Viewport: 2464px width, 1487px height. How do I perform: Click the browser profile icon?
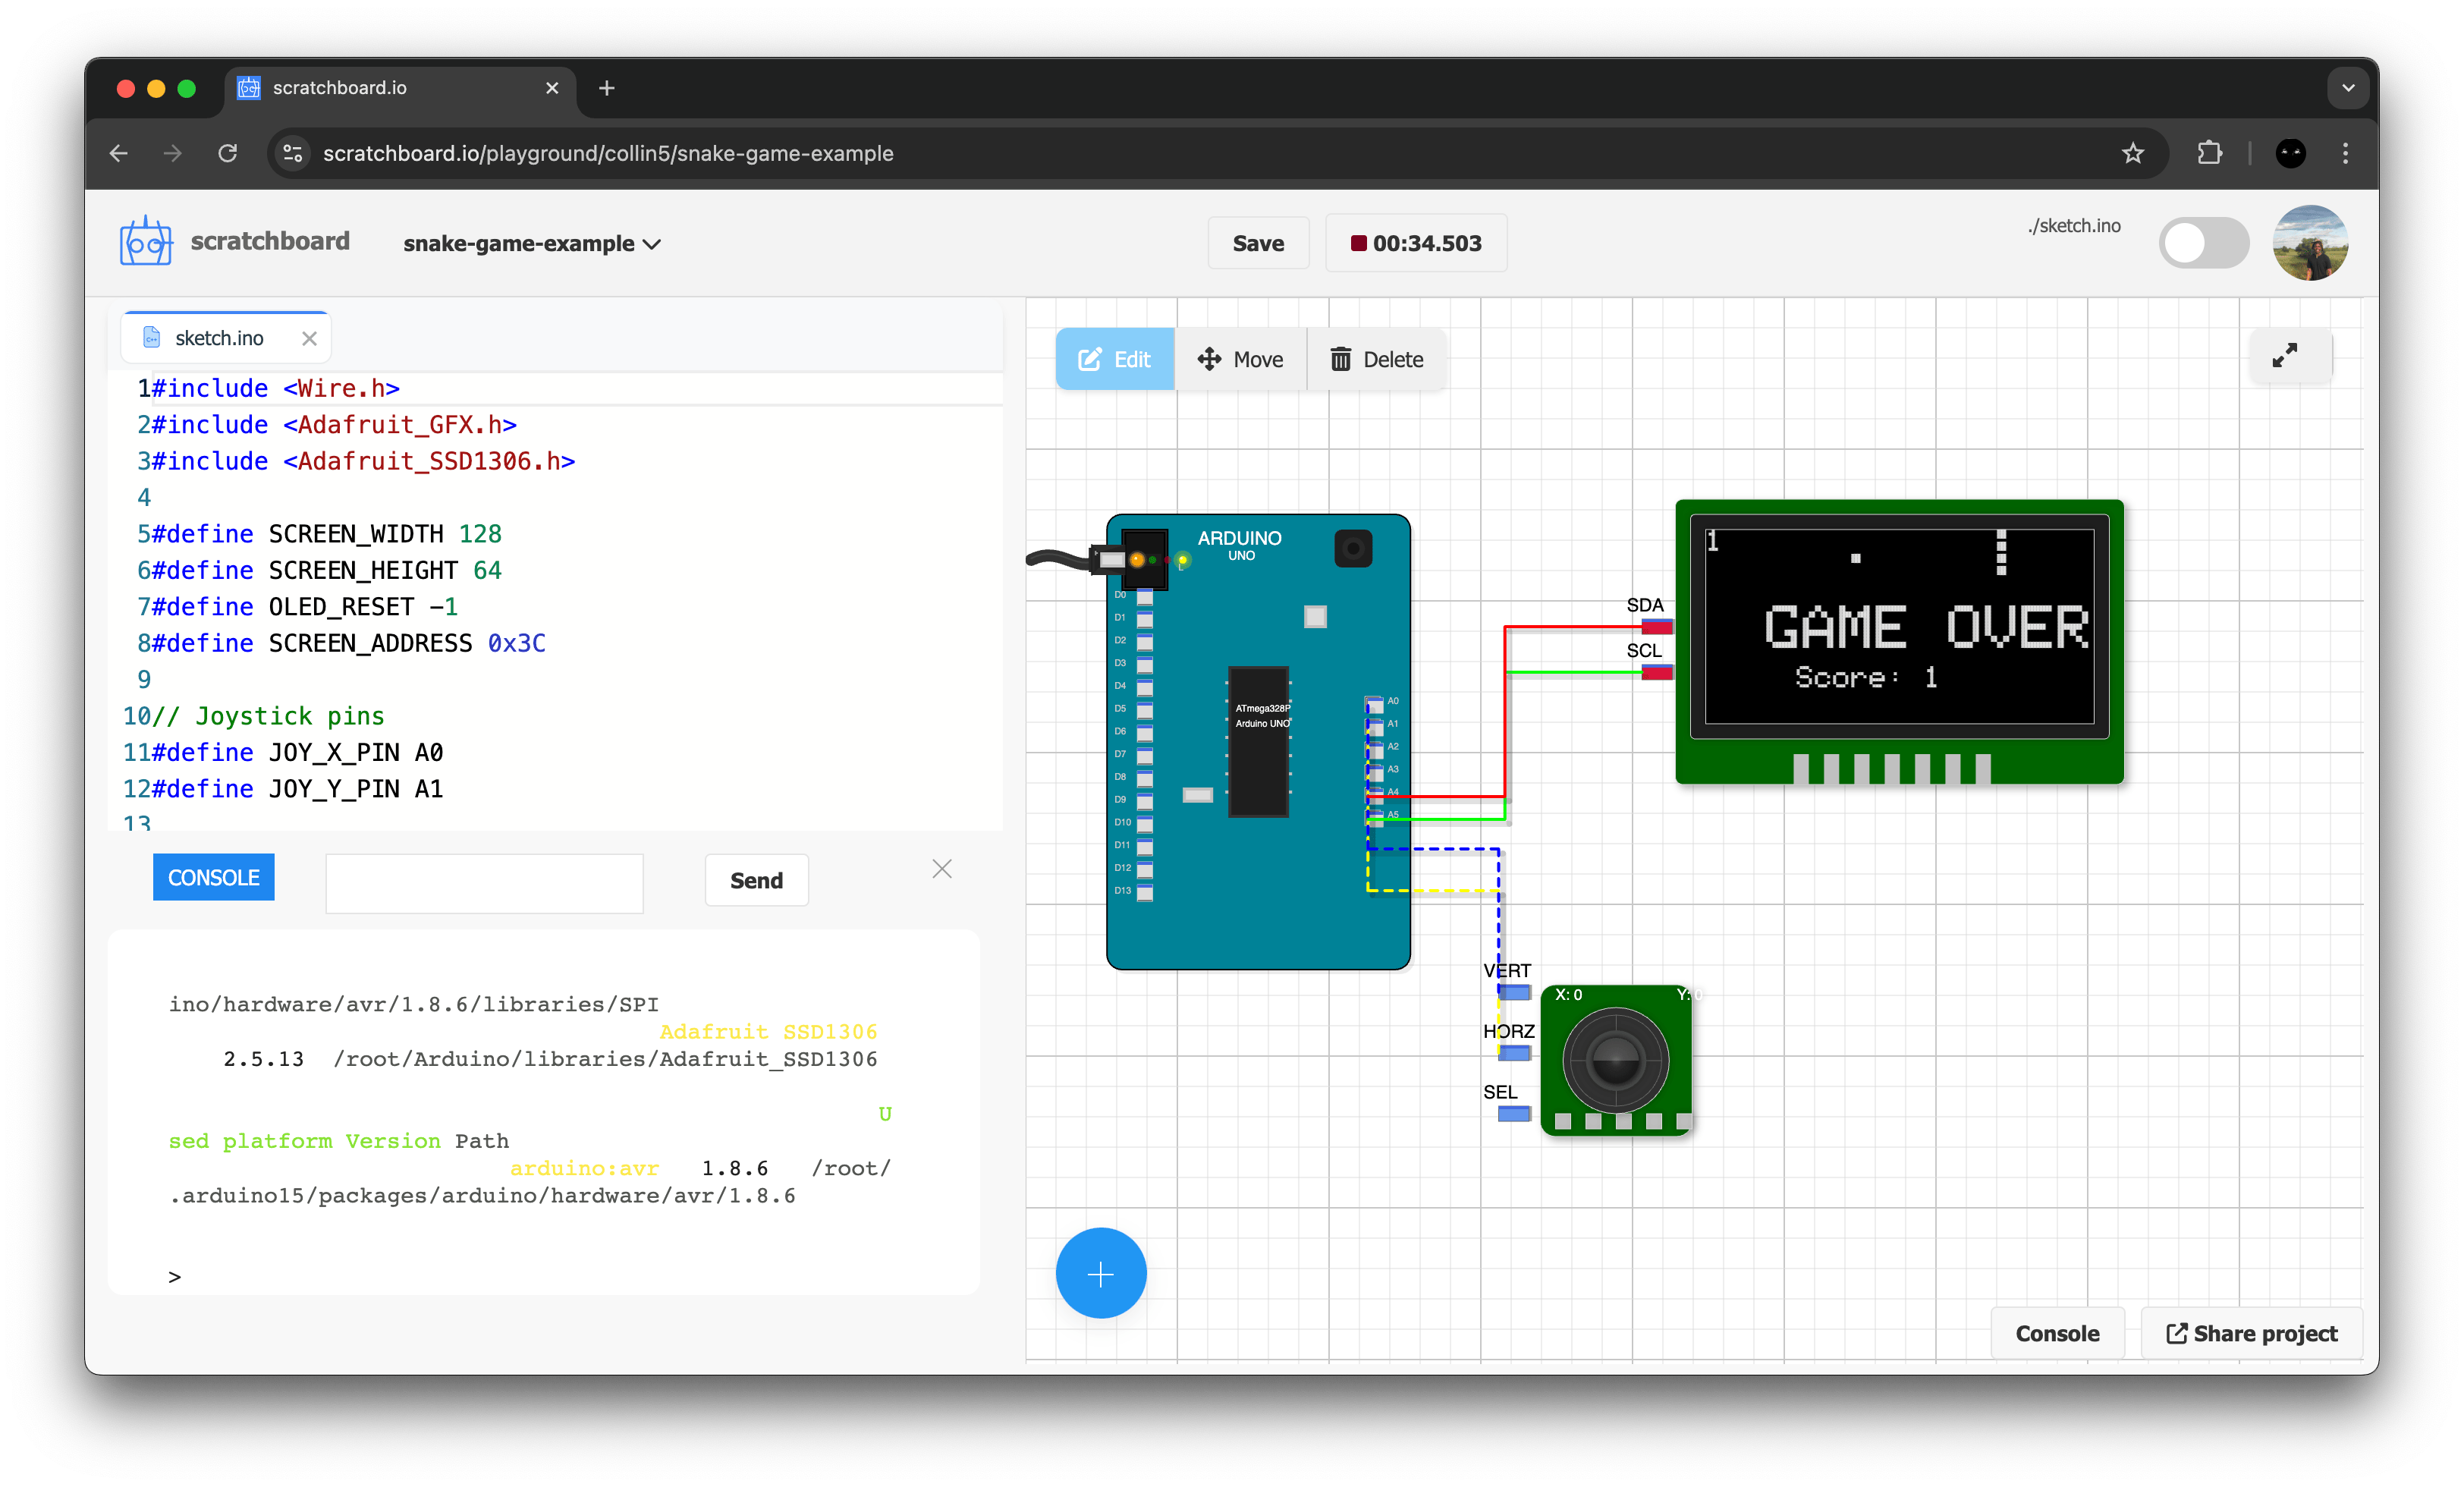click(x=2290, y=153)
